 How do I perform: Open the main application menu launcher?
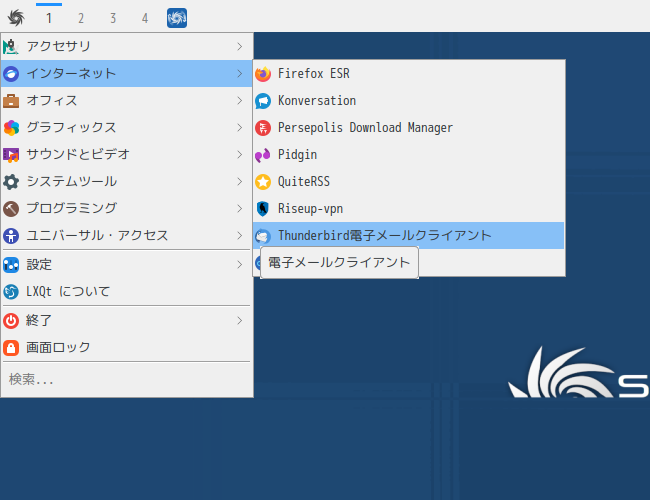16,18
